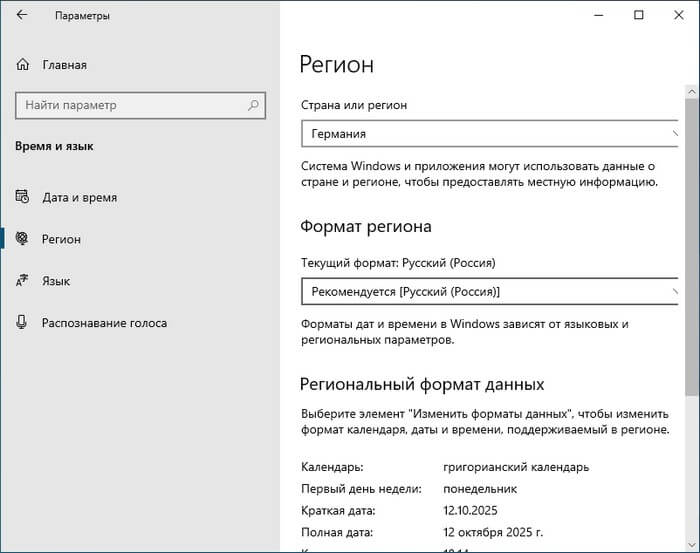Click the Главная home icon
This screenshot has width=700, height=553.
[22, 65]
